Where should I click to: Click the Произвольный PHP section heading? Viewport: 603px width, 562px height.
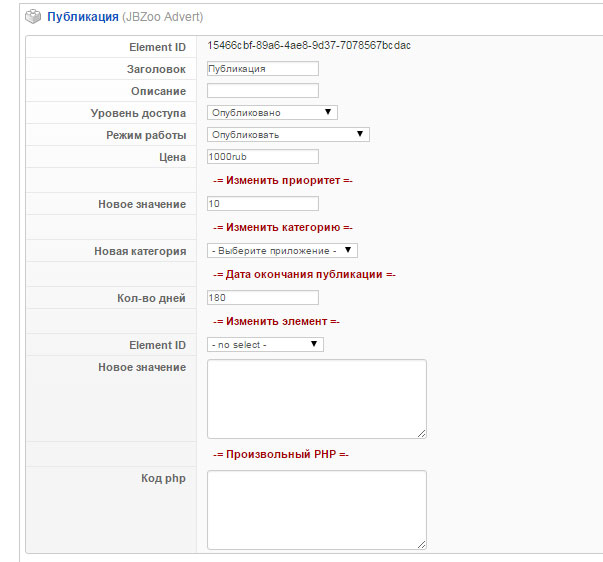[x=280, y=455]
